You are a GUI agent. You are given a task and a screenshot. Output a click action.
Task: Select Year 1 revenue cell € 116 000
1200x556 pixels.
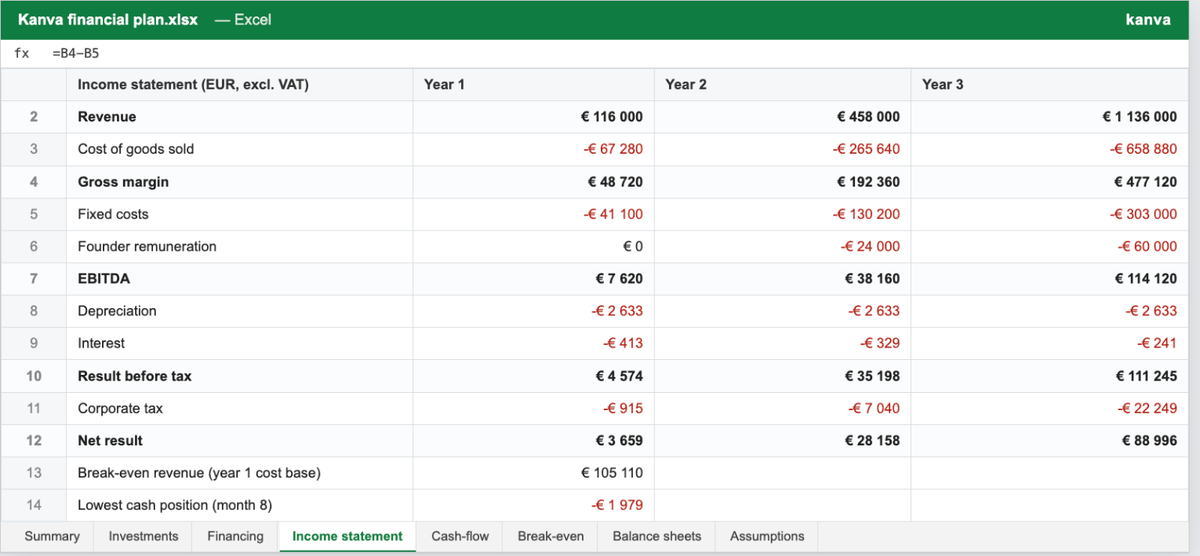pos(532,117)
